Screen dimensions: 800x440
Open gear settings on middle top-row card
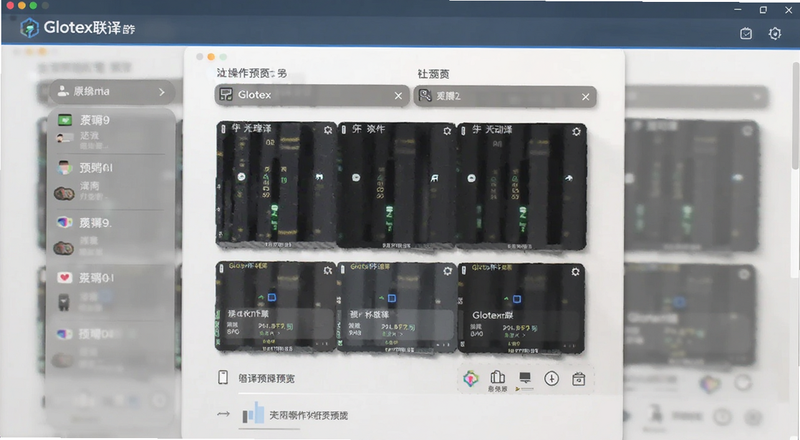click(447, 131)
